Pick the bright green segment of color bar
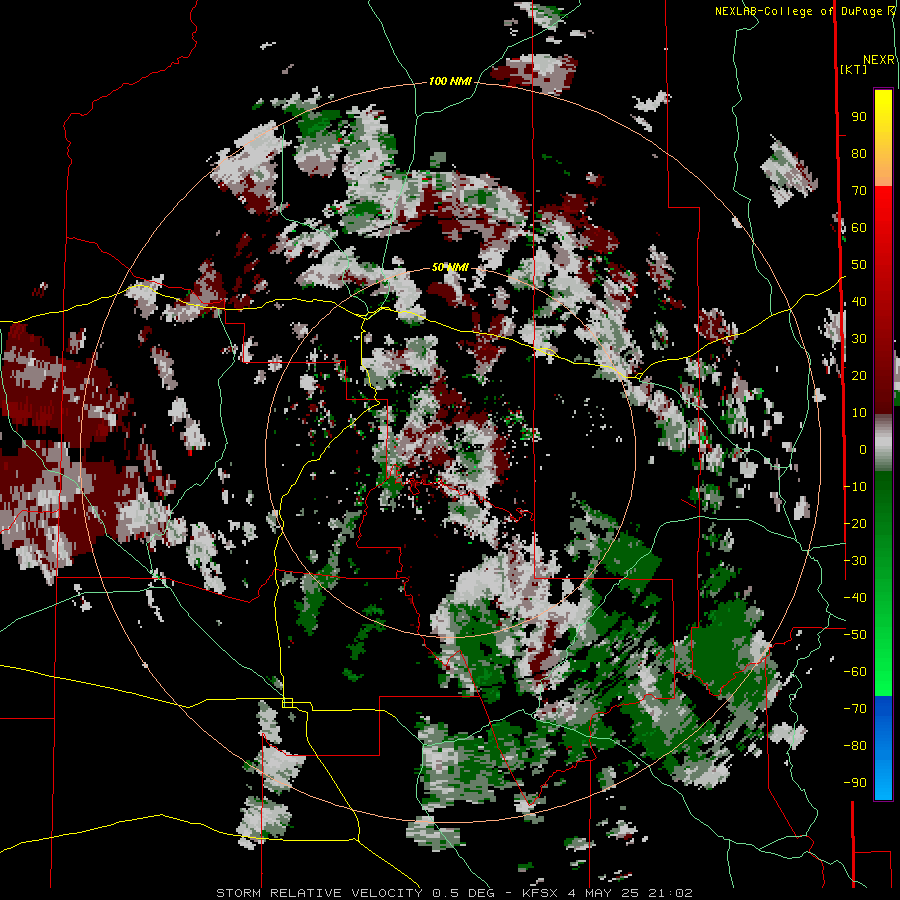Image resolution: width=900 pixels, height=900 pixels. [883, 660]
